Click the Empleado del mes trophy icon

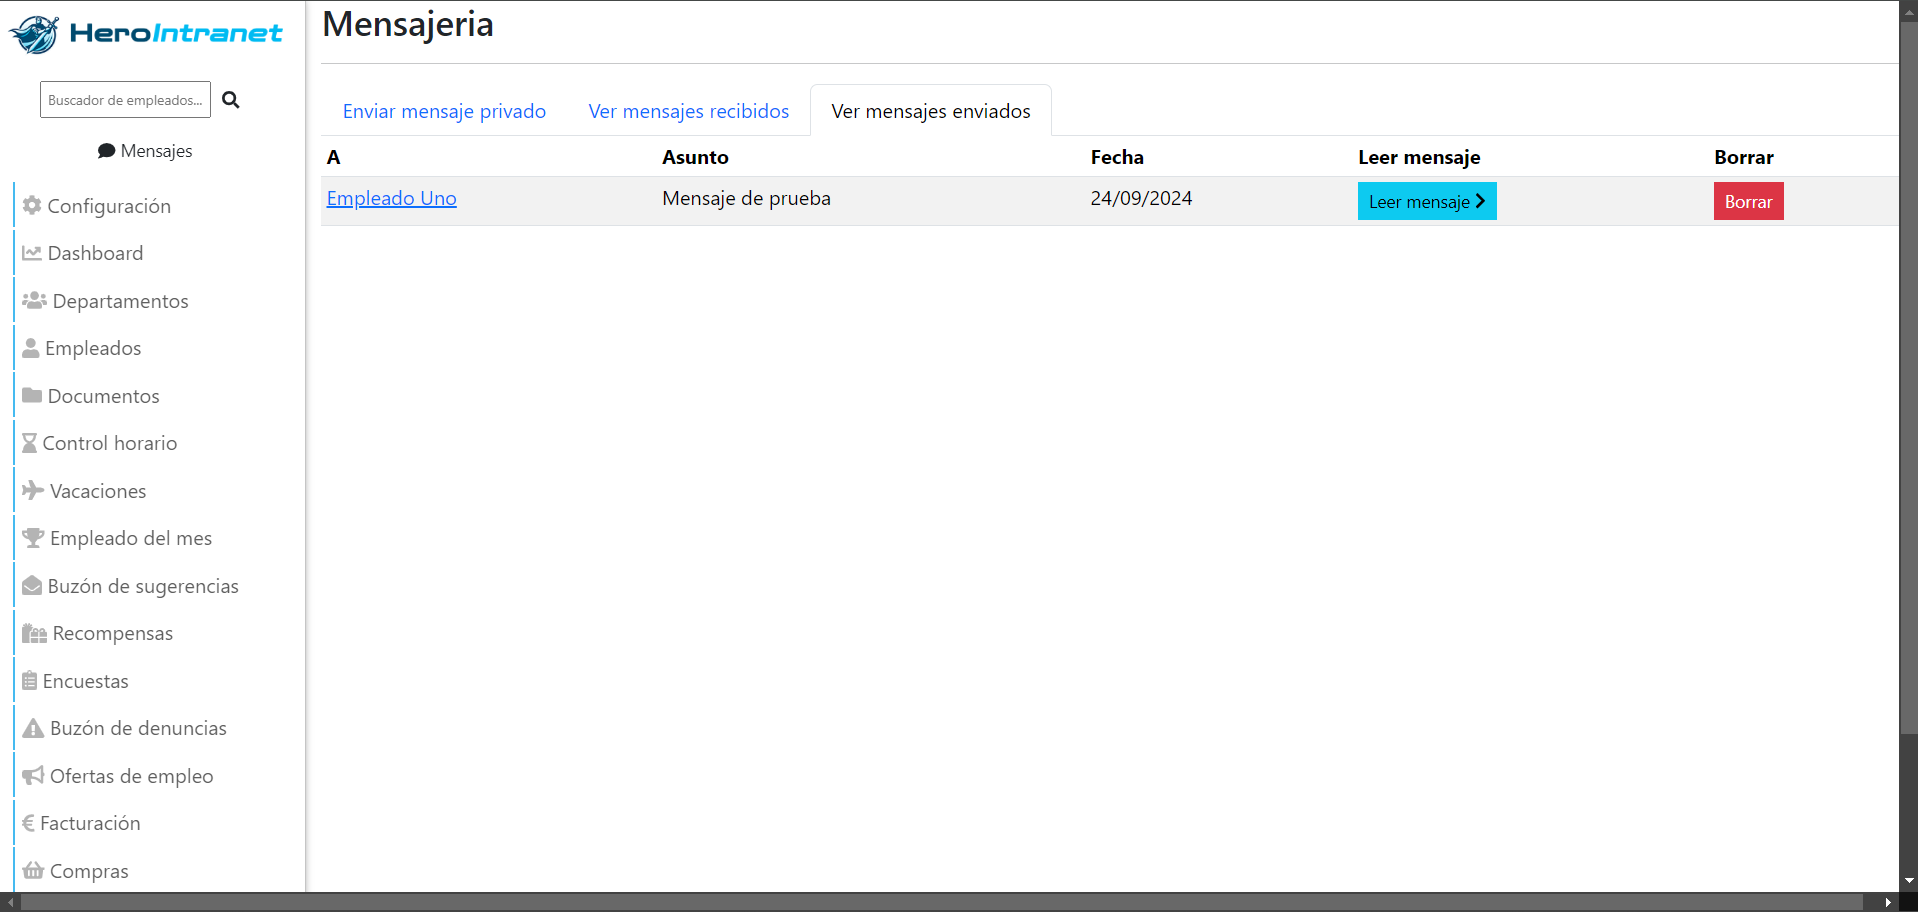(33, 538)
